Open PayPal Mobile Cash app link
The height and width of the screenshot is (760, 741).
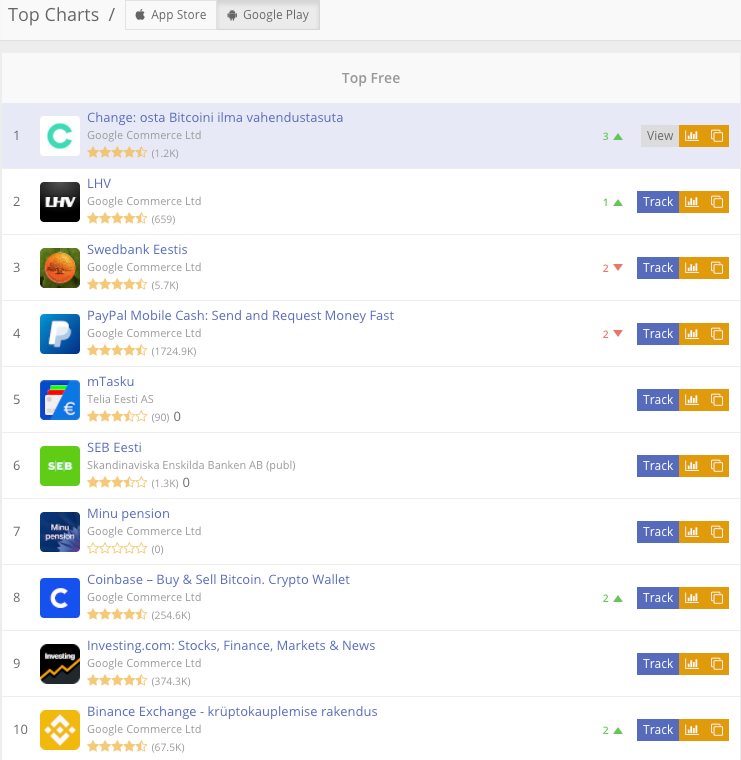(x=240, y=315)
